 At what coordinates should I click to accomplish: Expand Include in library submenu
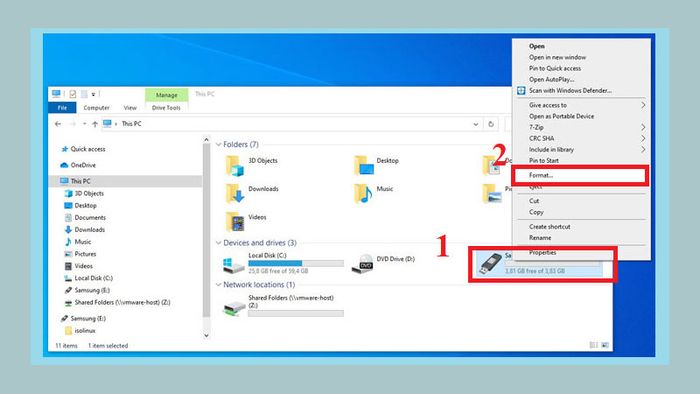coord(643,149)
